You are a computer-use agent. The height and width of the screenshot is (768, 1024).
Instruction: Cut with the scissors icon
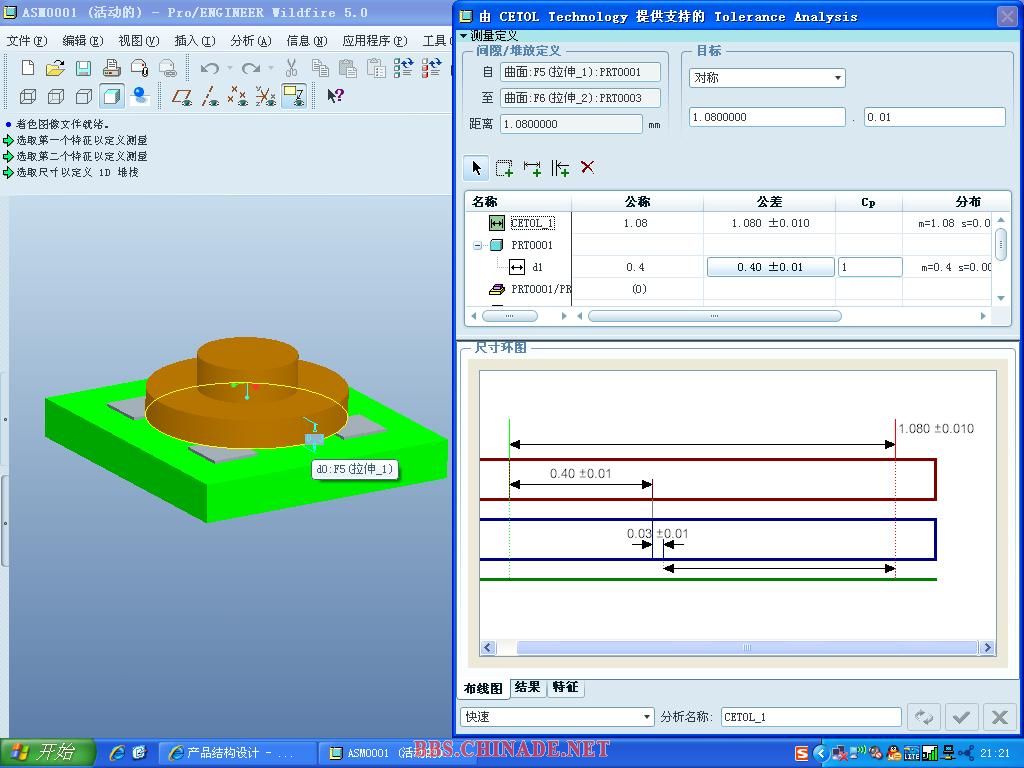point(291,68)
